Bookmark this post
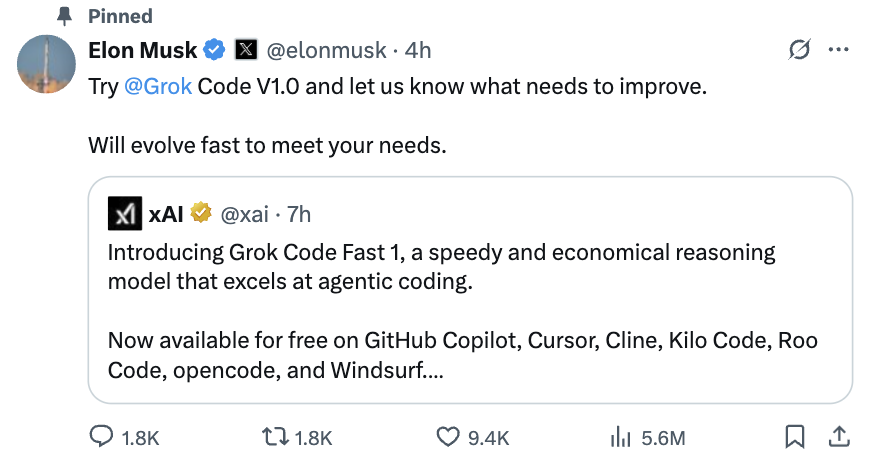Screen dimensions: 870x468 click(795, 437)
